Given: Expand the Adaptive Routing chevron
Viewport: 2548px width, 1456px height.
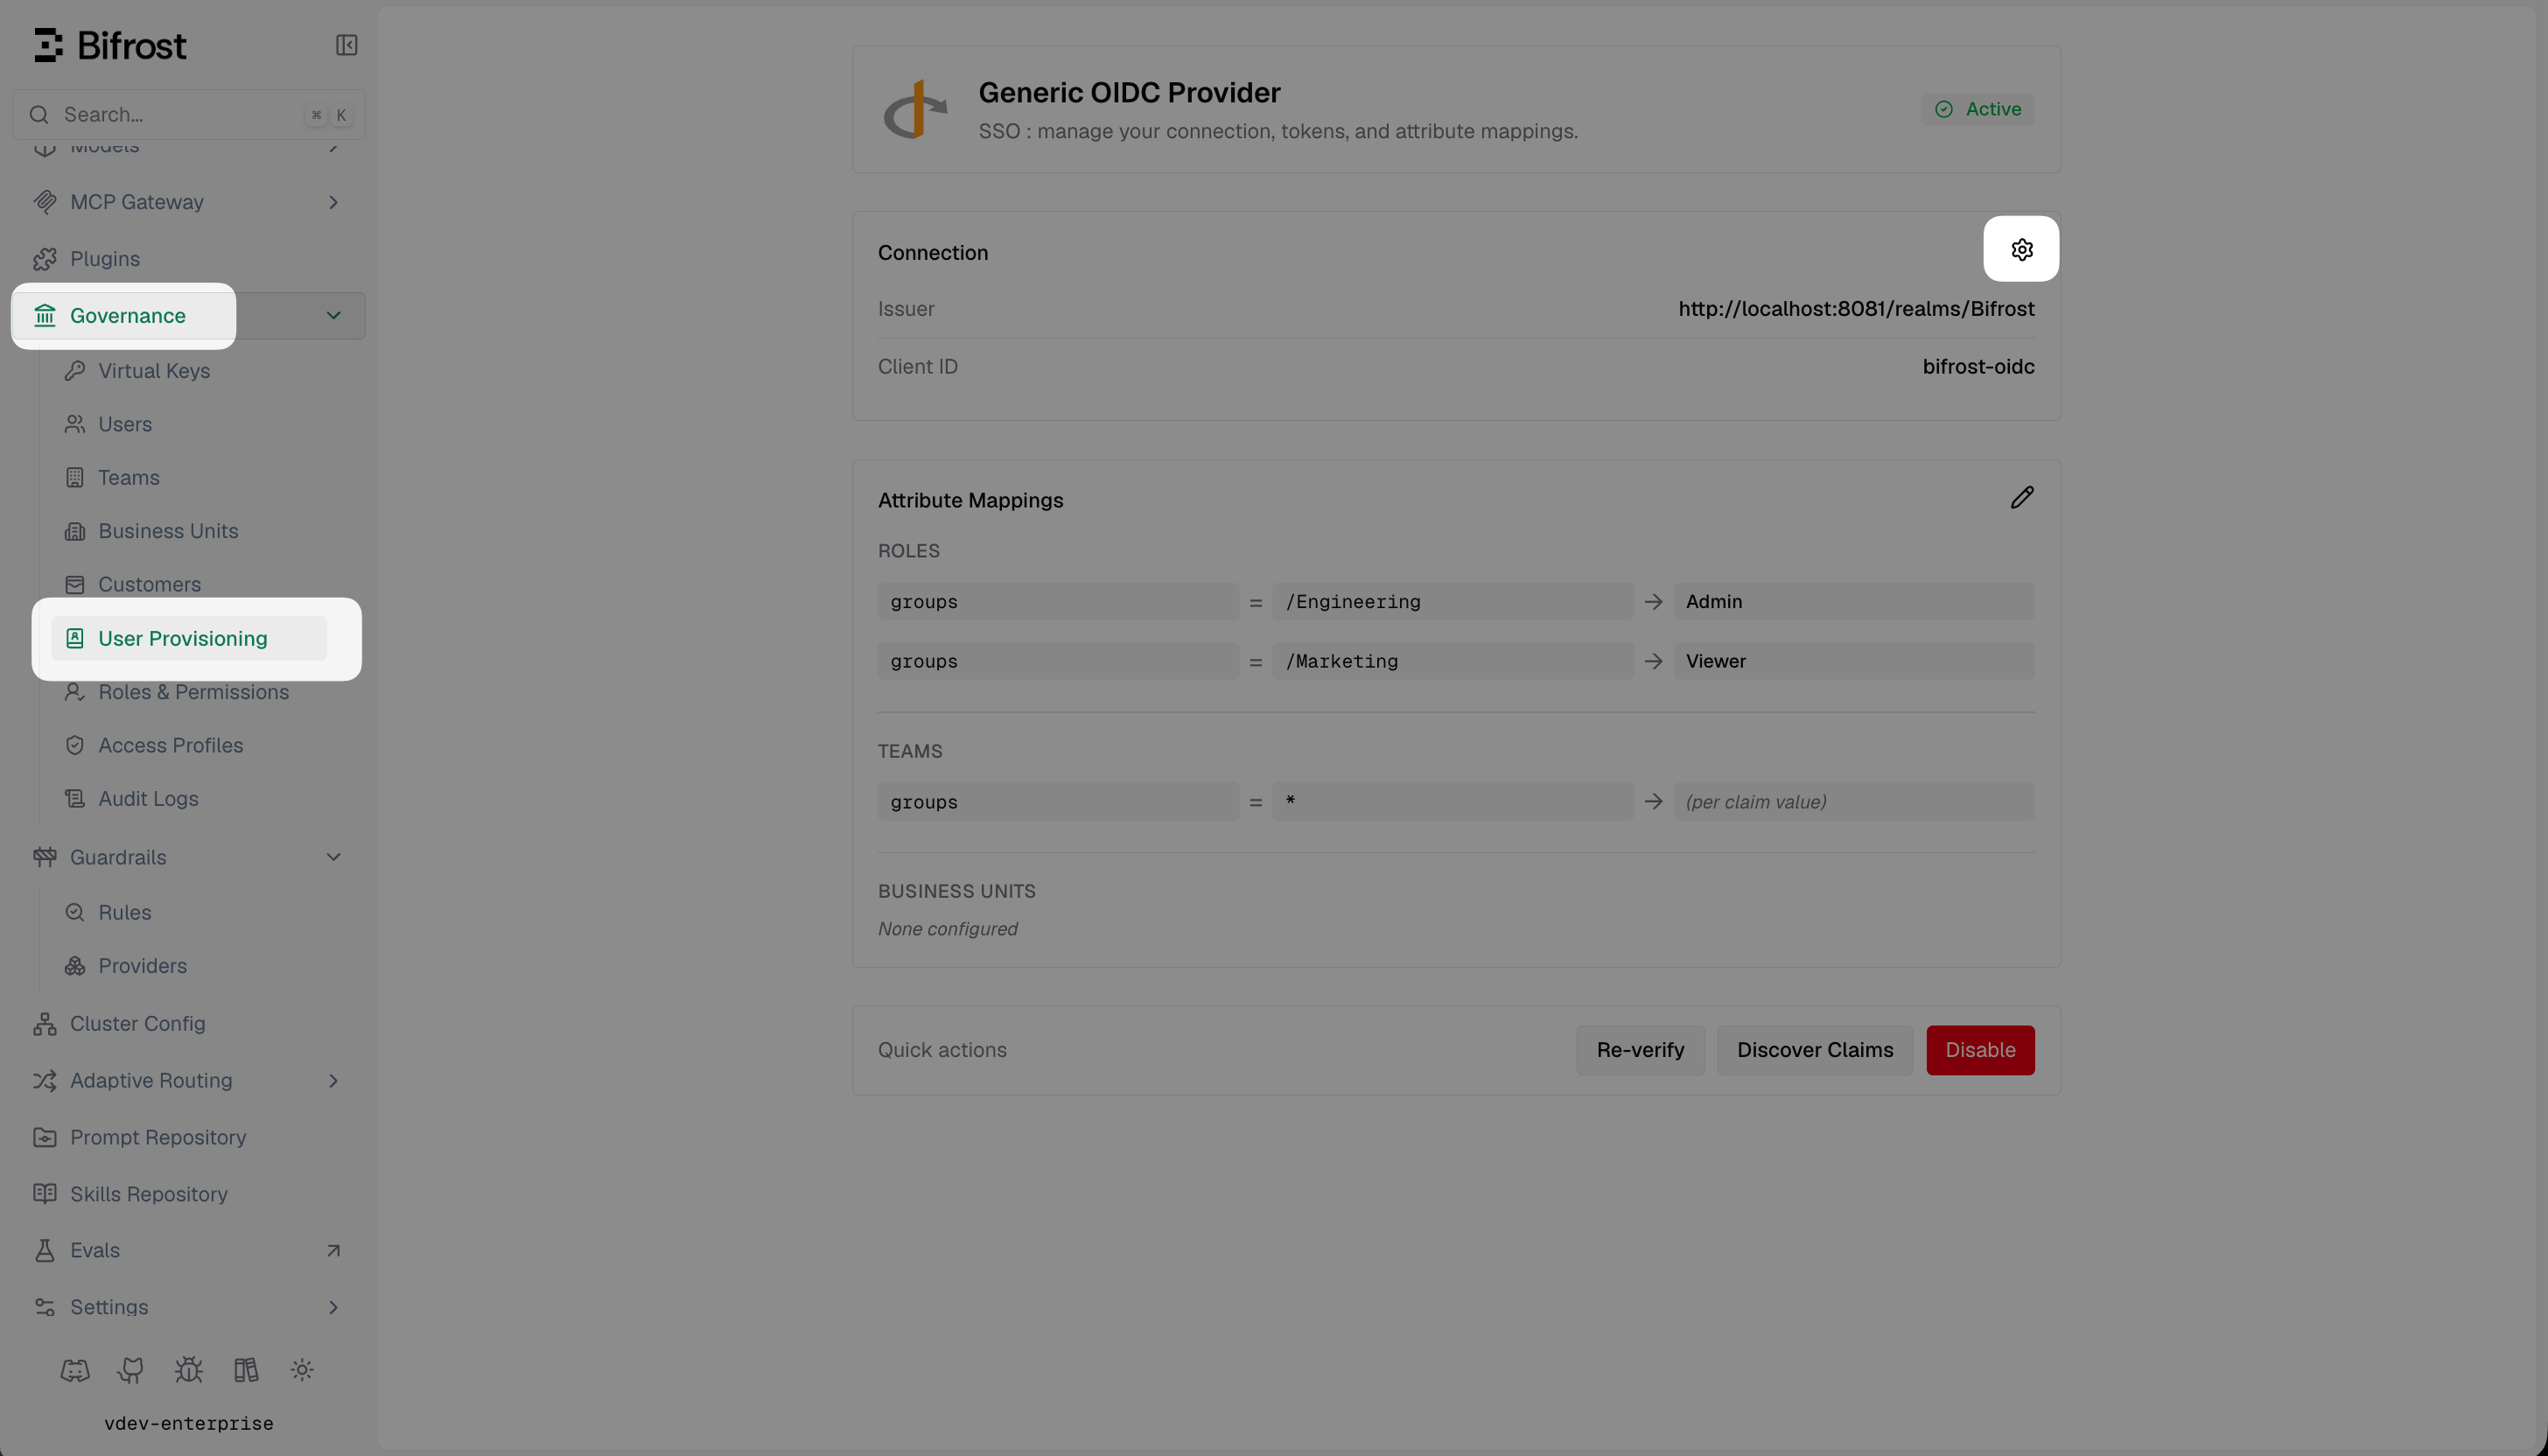Looking at the screenshot, I should [334, 1081].
